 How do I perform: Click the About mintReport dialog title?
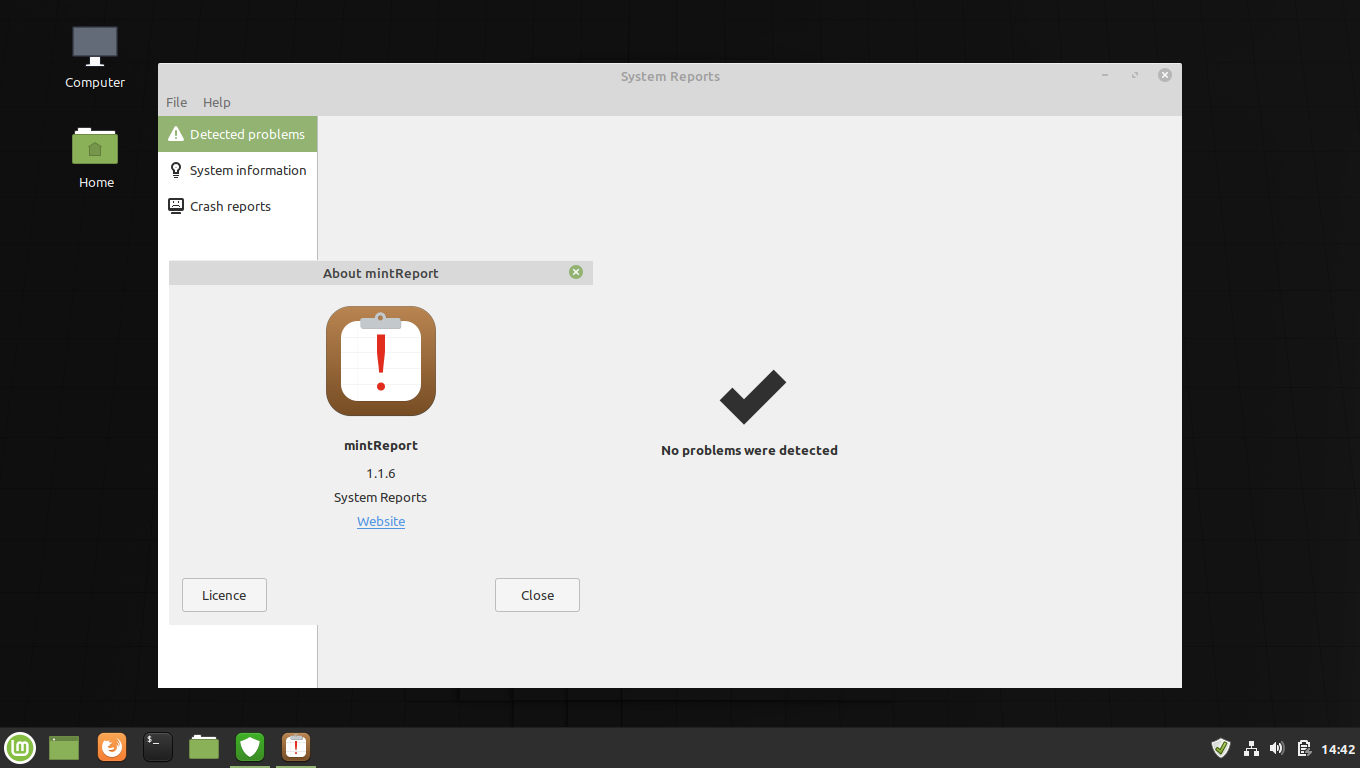tap(381, 273)
